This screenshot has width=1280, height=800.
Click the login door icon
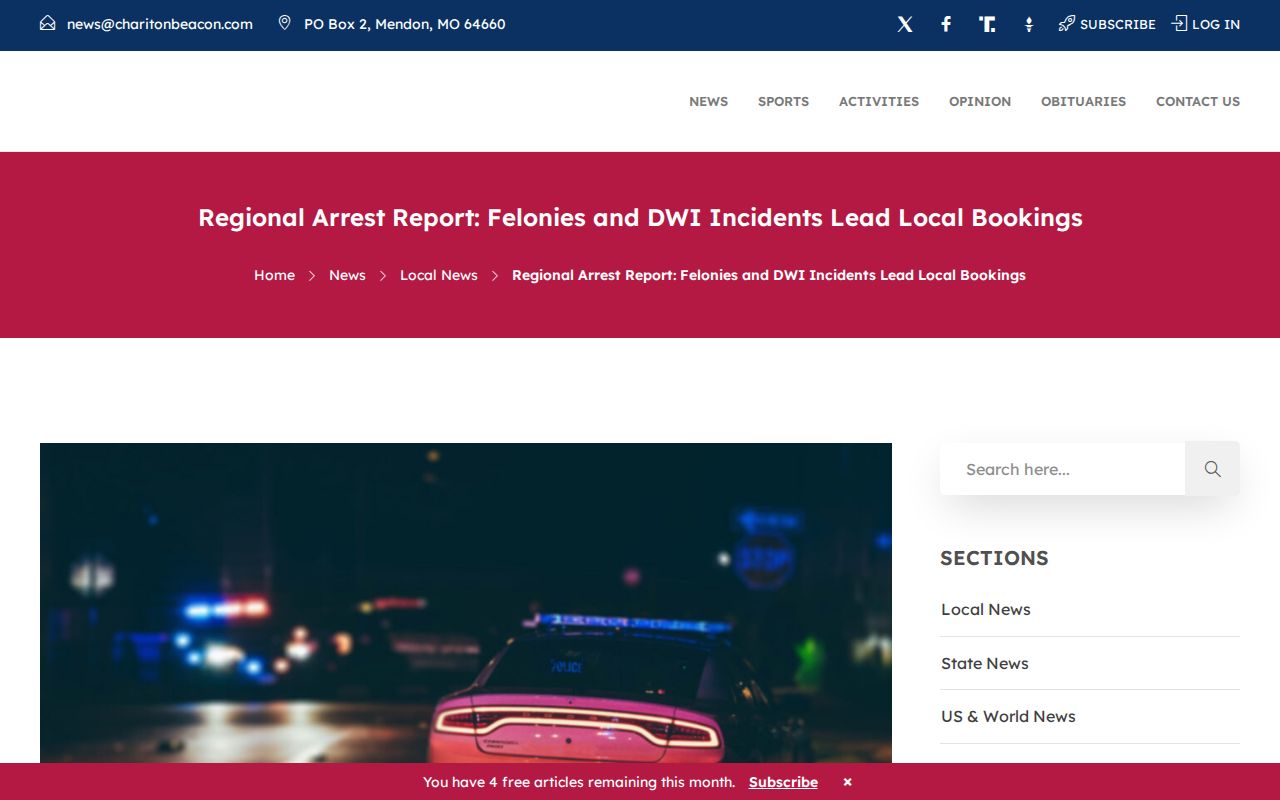(1180, 23)
